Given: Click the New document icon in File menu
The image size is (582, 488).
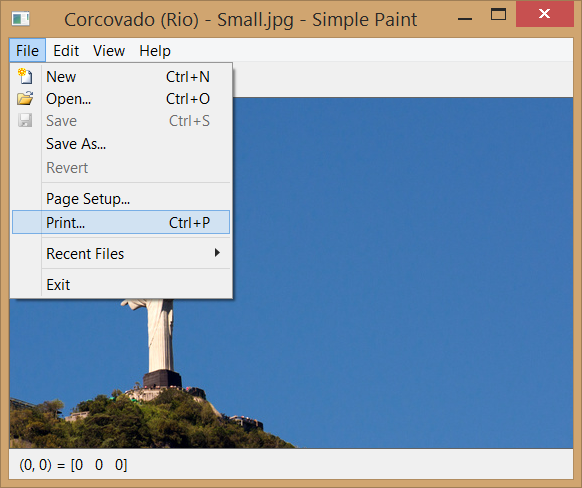Looking at the screenshot, I should tap(25, 76).
